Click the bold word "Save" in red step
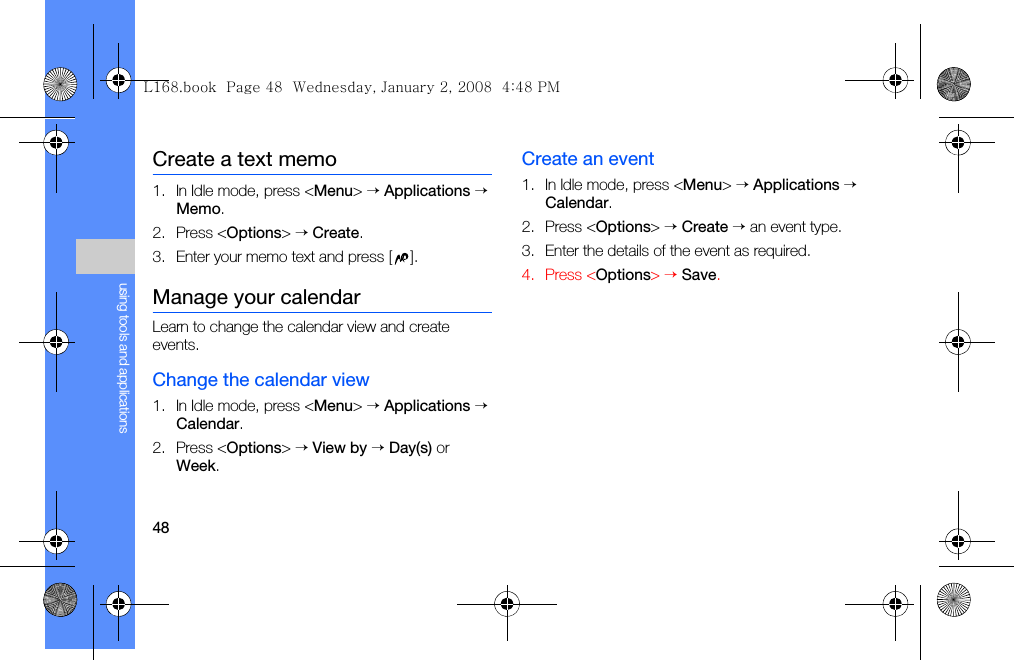This screenshot has width=1014, height=660. coord(699,275)
